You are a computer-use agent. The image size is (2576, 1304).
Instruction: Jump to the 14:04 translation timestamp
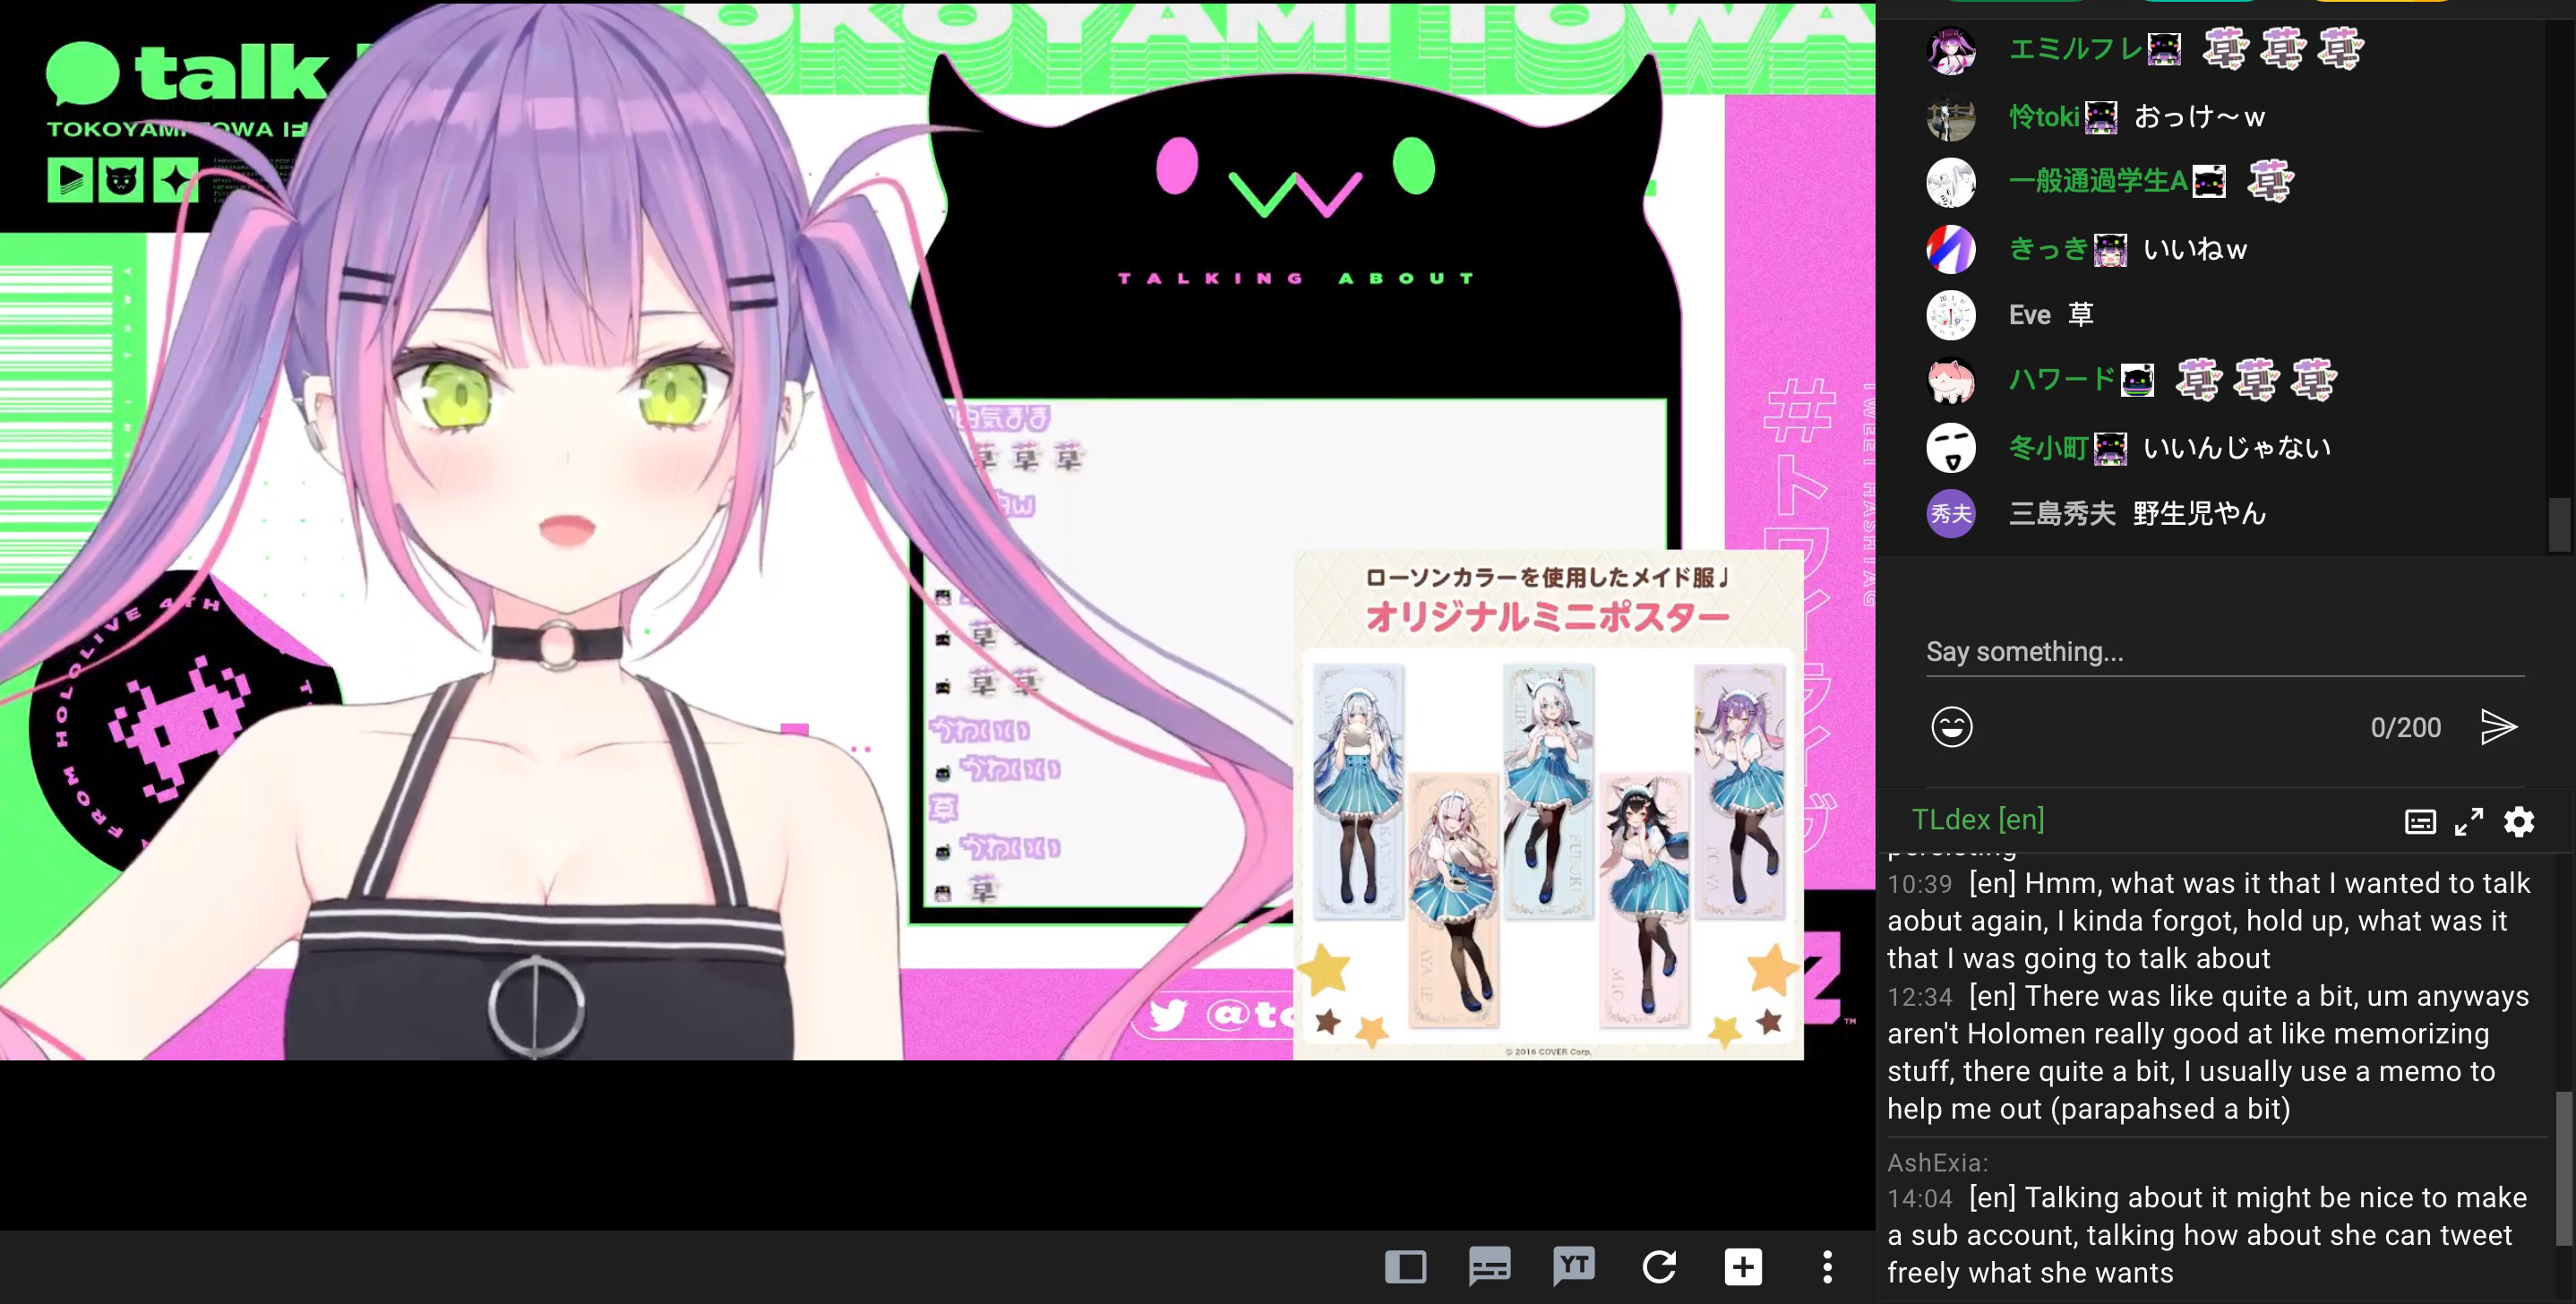click(1919, 1199)
